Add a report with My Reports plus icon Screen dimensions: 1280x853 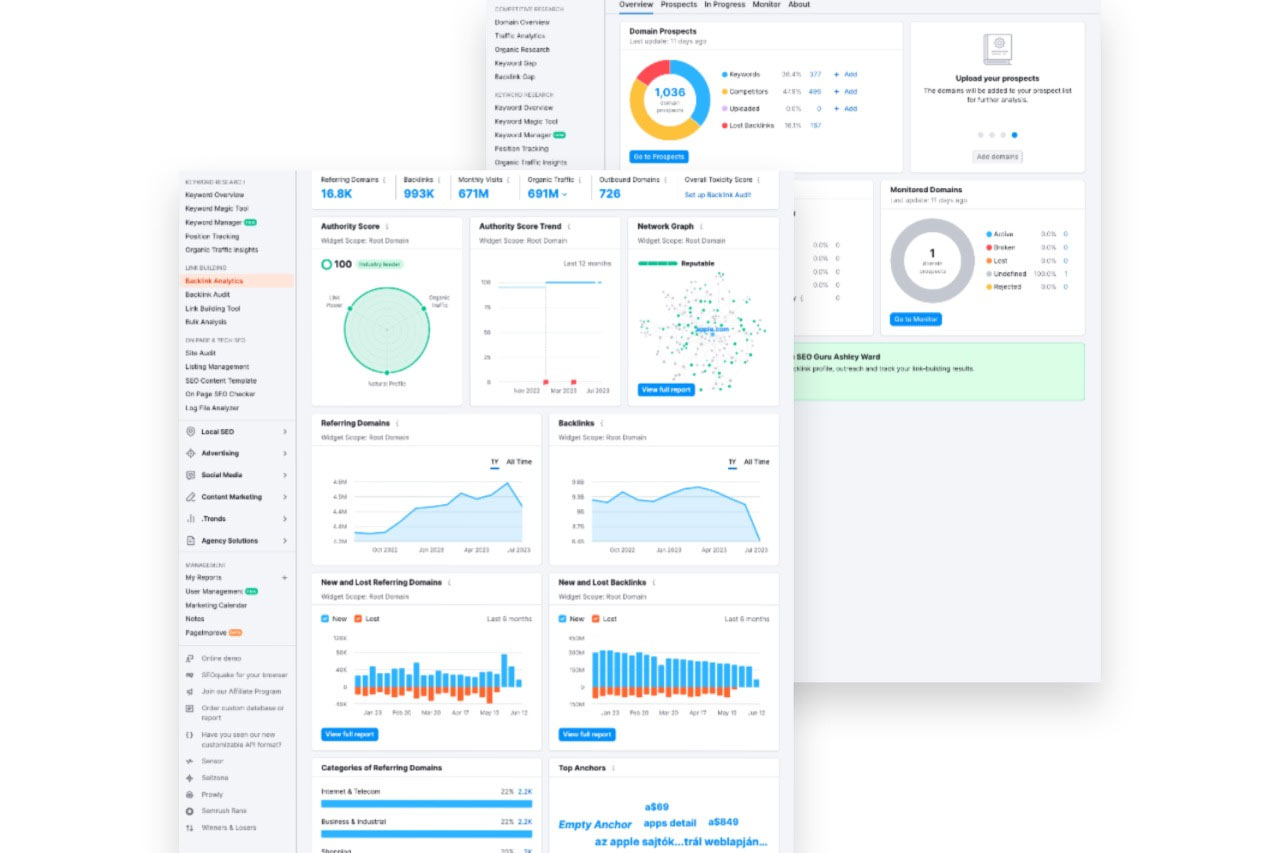point(284,578)
